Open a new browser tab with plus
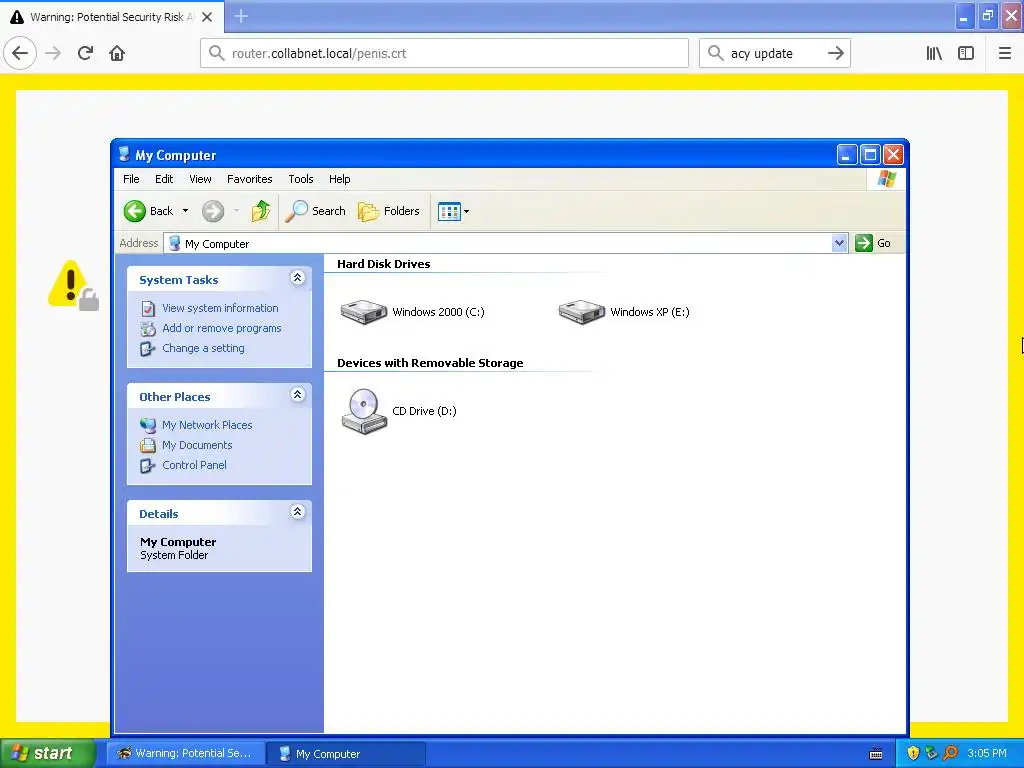This screenshot has width=1024, height=768. coord(241,16)
